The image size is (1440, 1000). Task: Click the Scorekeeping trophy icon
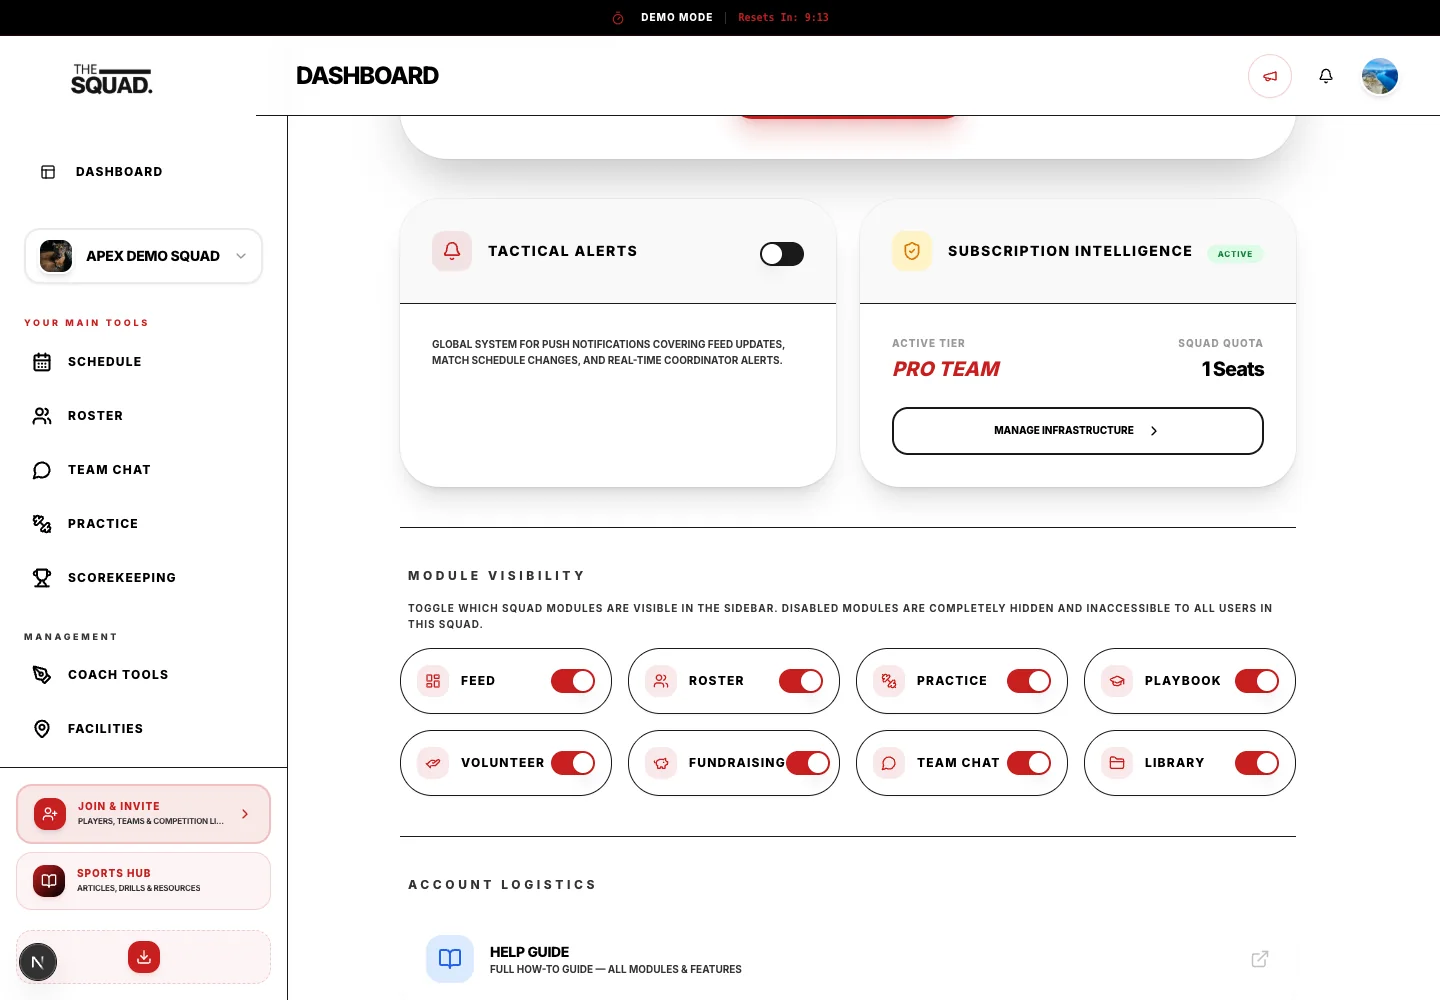tap(42, 578)
